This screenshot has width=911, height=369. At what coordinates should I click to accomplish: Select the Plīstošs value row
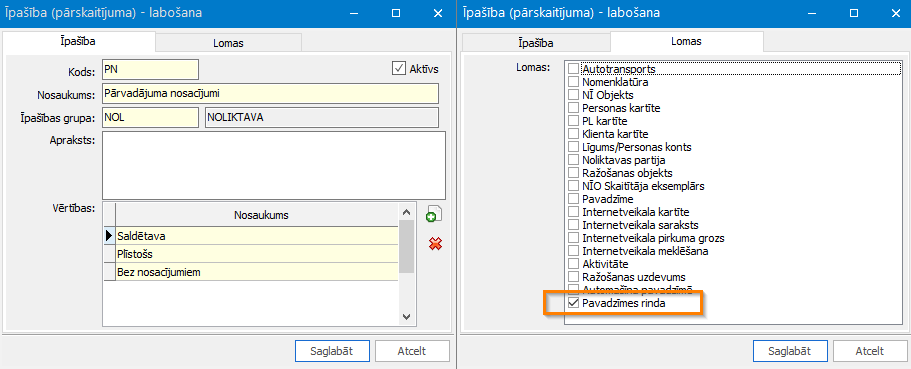coord(257,254)
